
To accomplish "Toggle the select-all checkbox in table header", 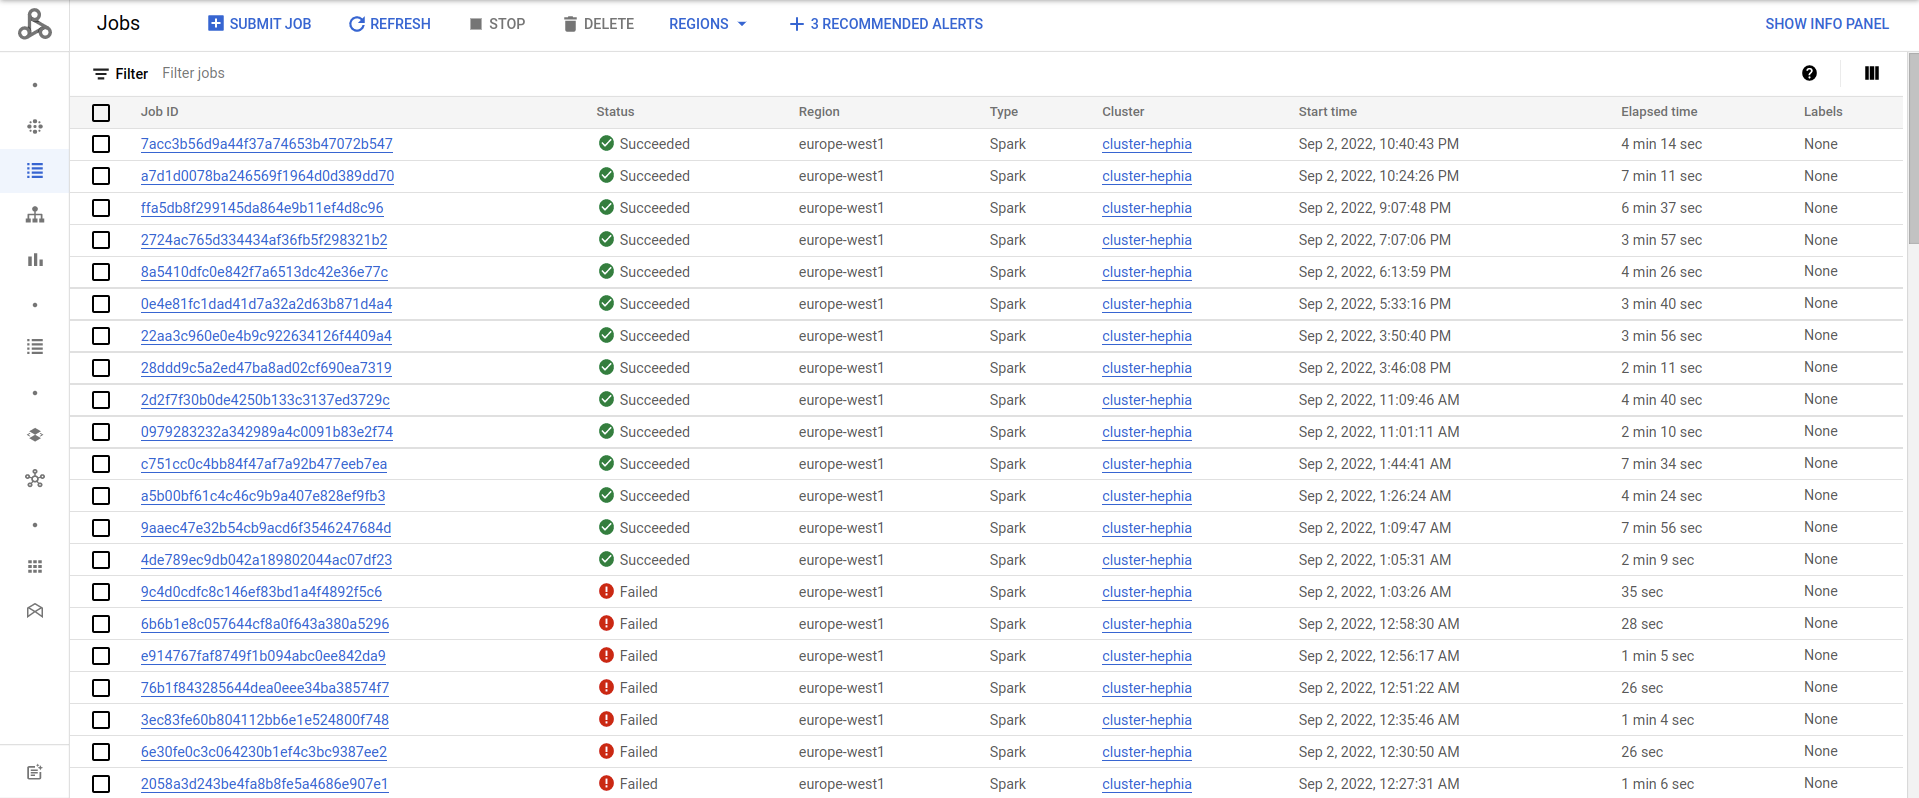I will pos(101,113).
